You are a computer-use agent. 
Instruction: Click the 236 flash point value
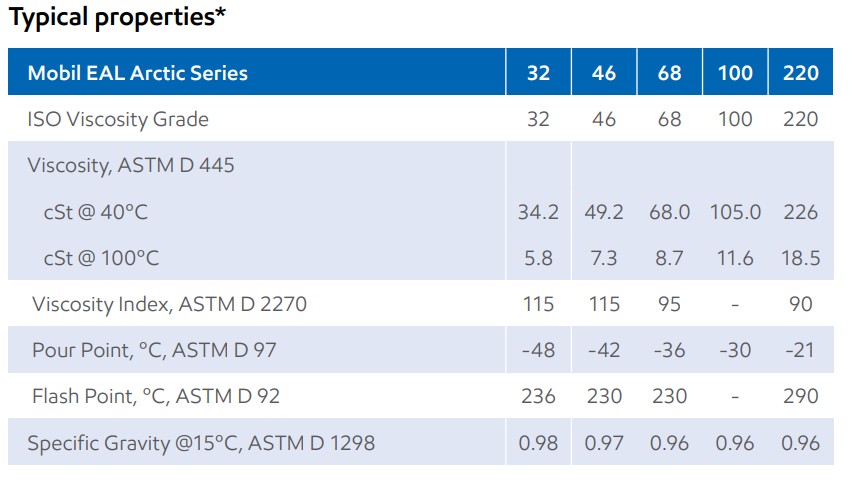538,396
